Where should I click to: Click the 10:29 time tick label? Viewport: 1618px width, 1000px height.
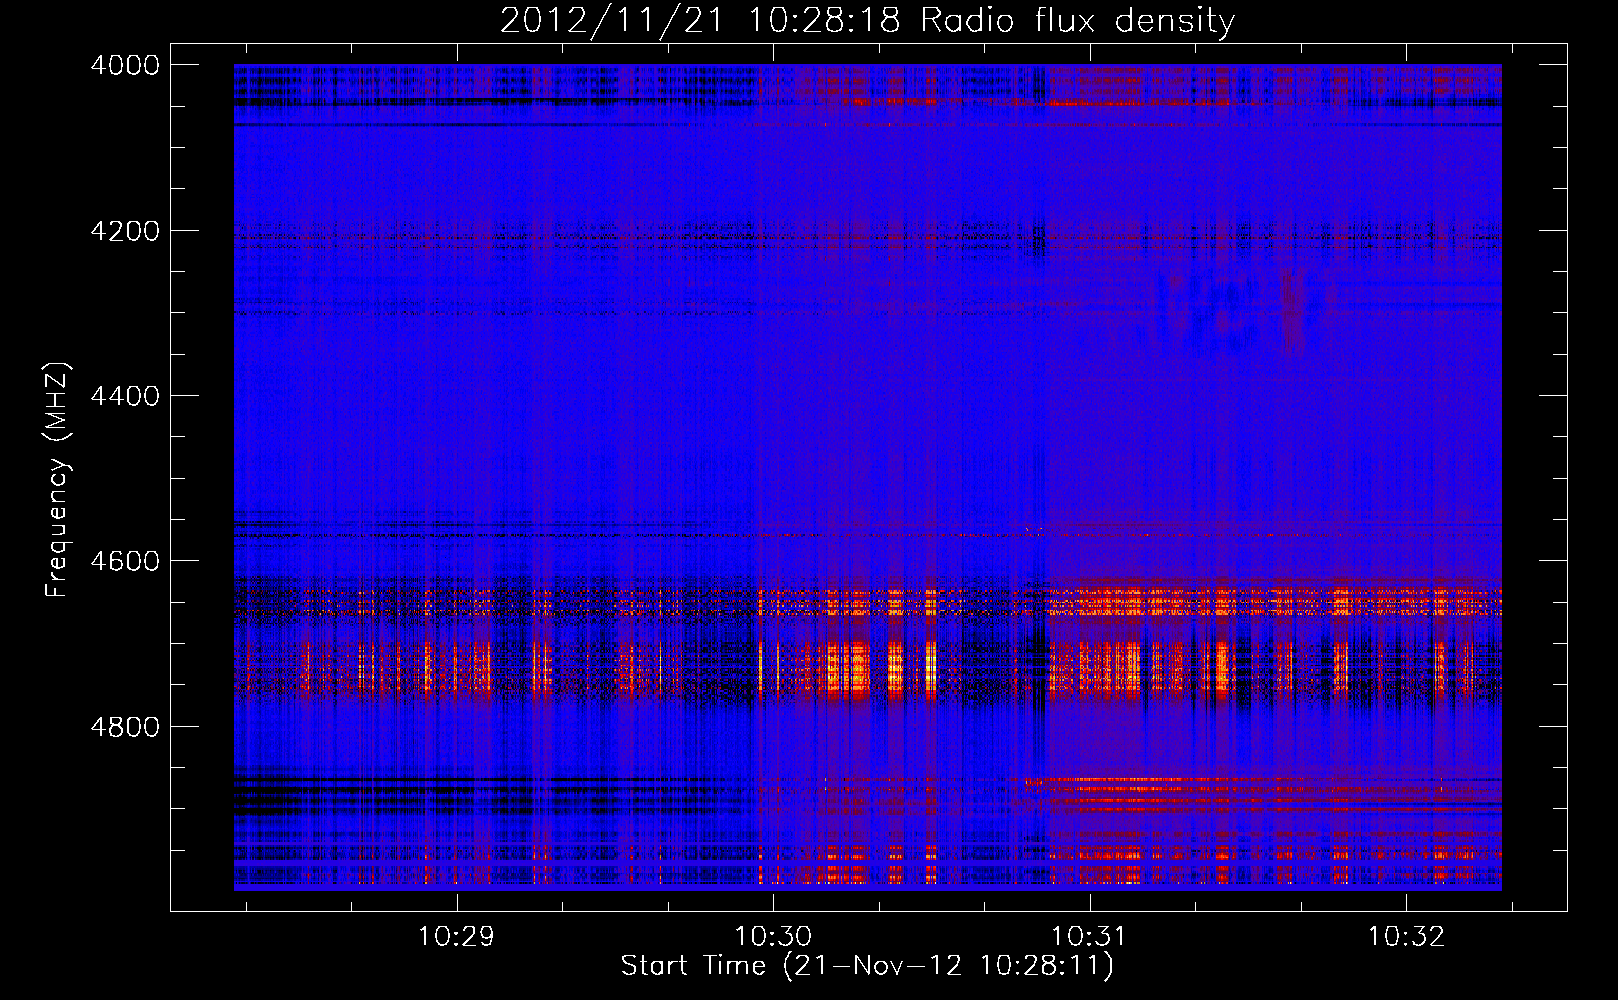pos(456,937)
